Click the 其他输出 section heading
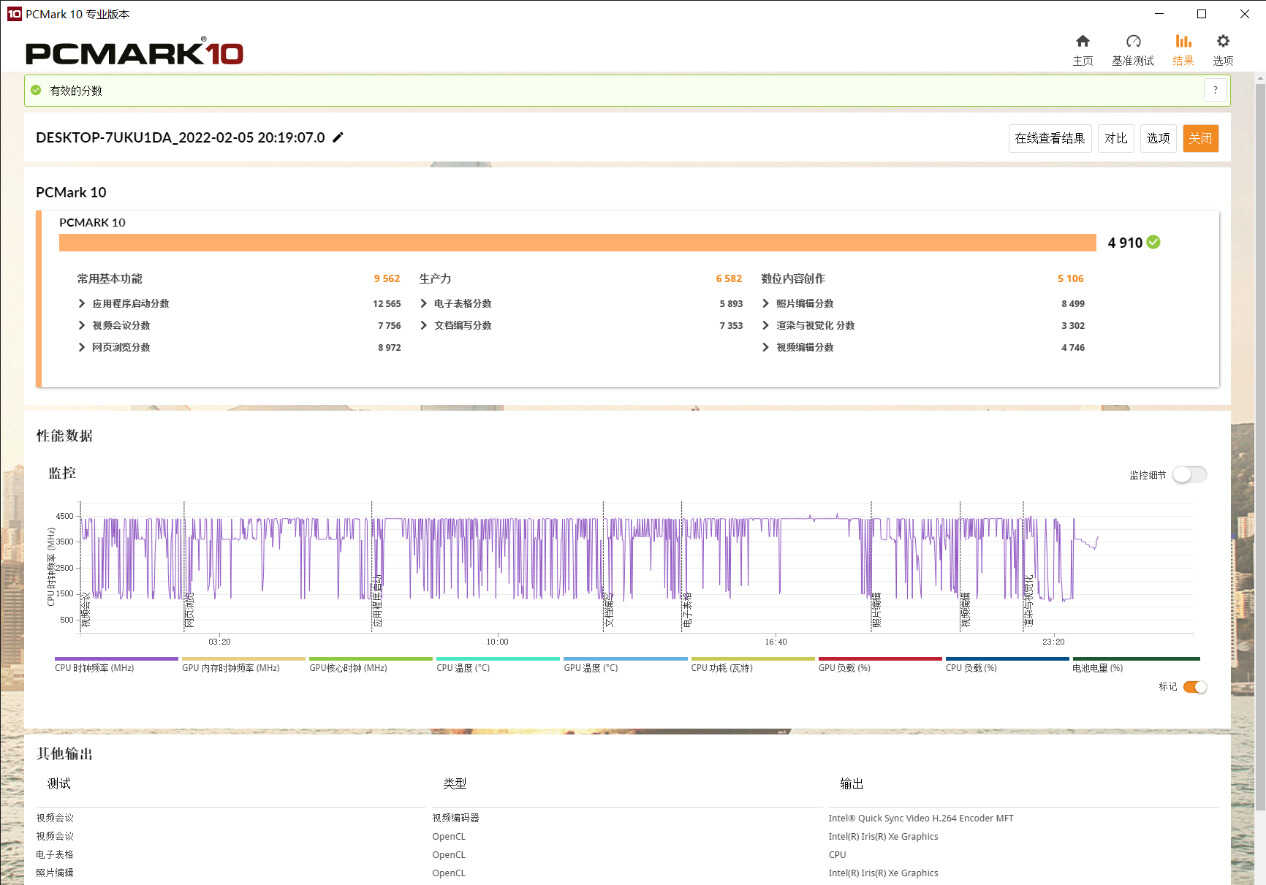The image size is (1266, 885). point(64,754)
